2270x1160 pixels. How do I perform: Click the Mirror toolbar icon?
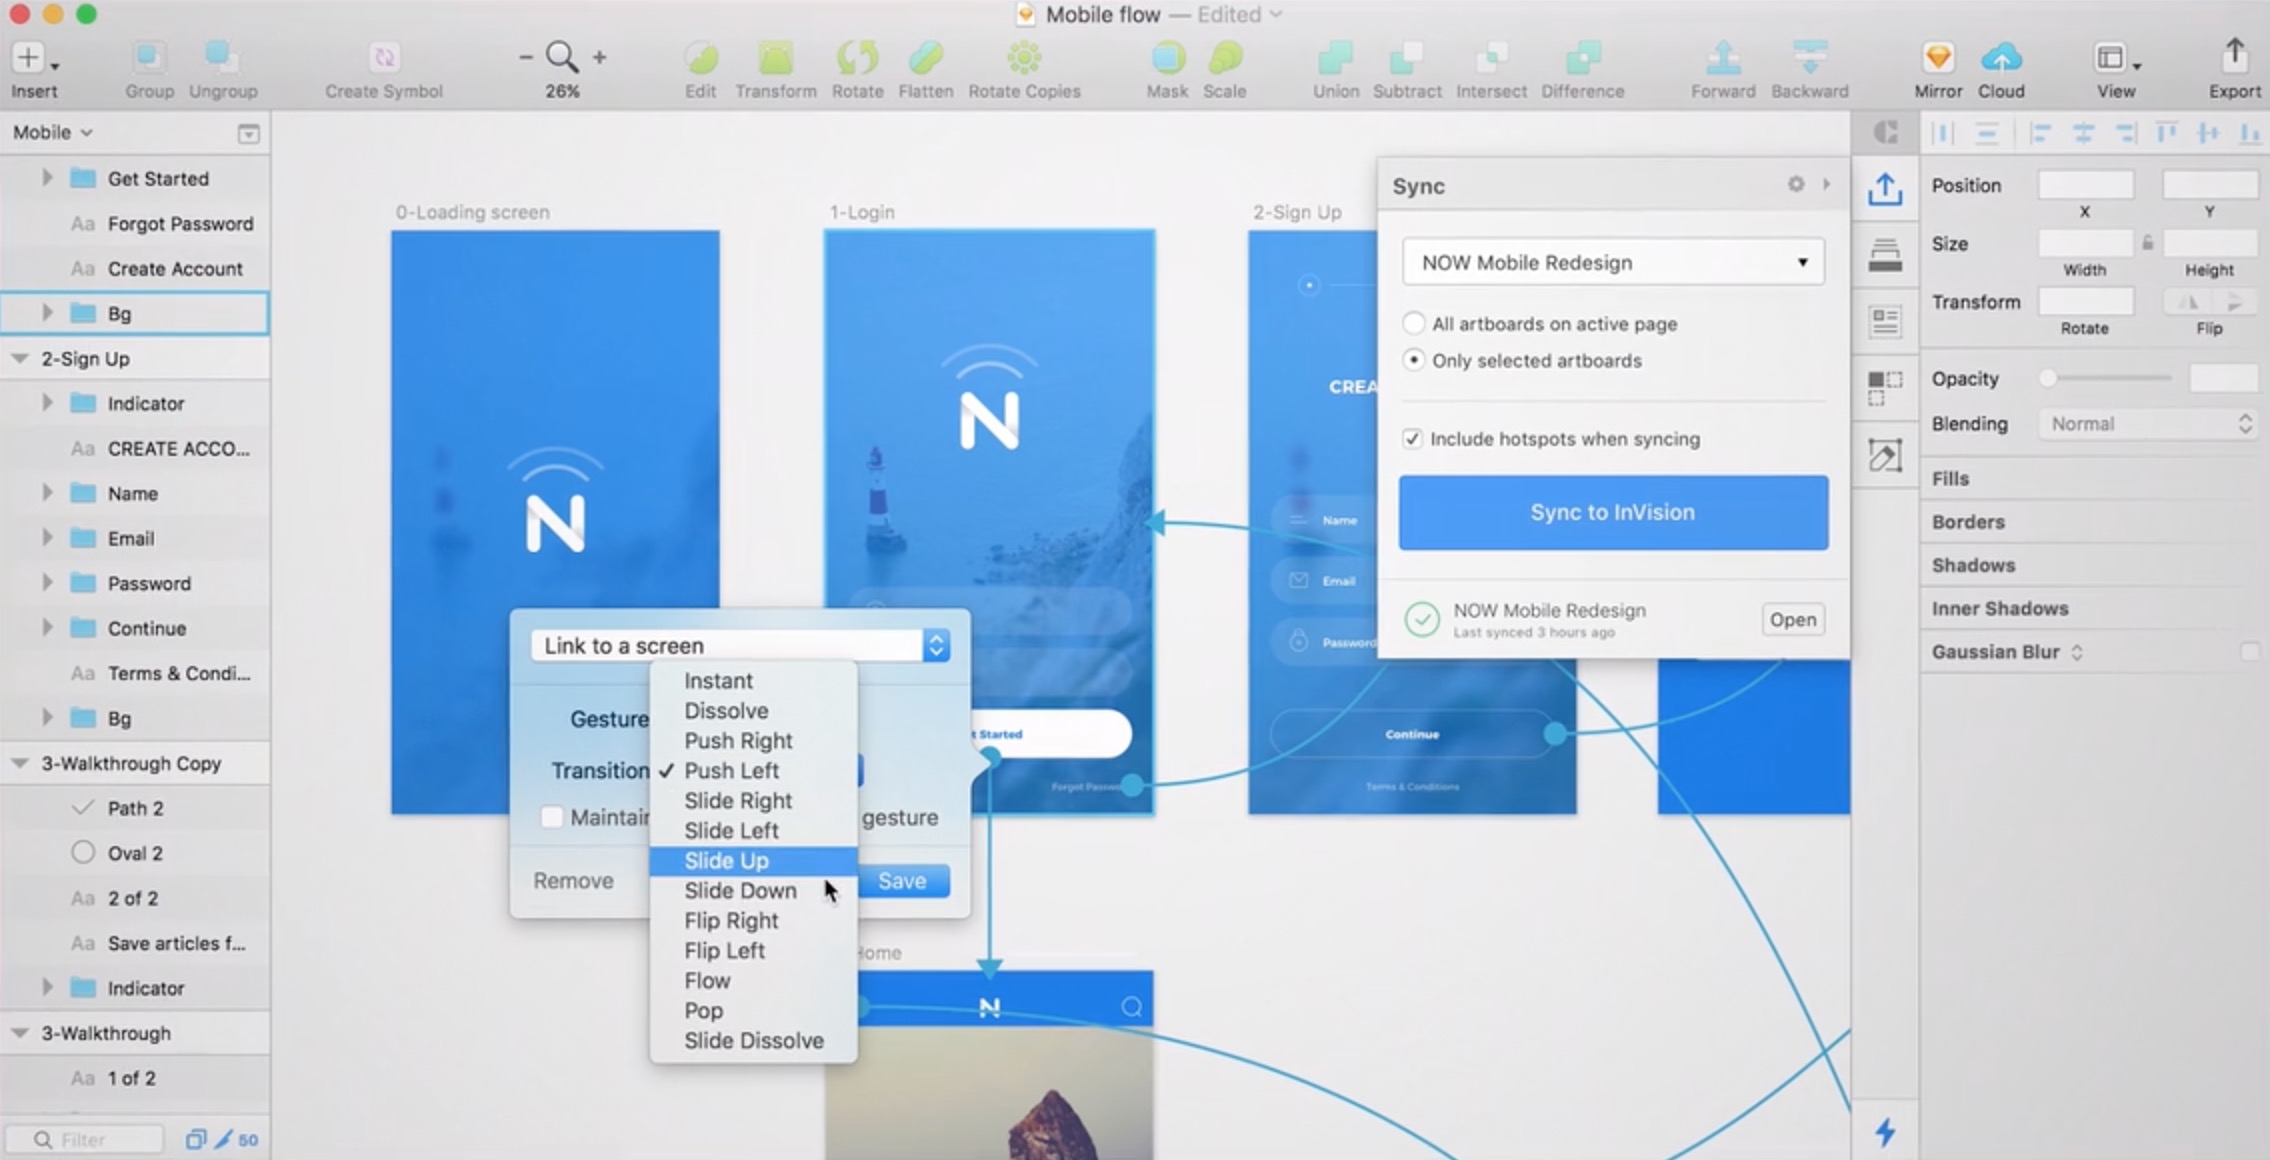[x=1937, y=59]
